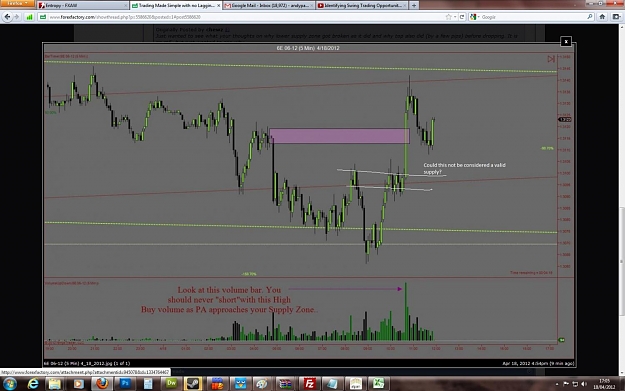Show hidden system tray icons
The width and height of the screenshot is (625, 391).
click(557, 384)
